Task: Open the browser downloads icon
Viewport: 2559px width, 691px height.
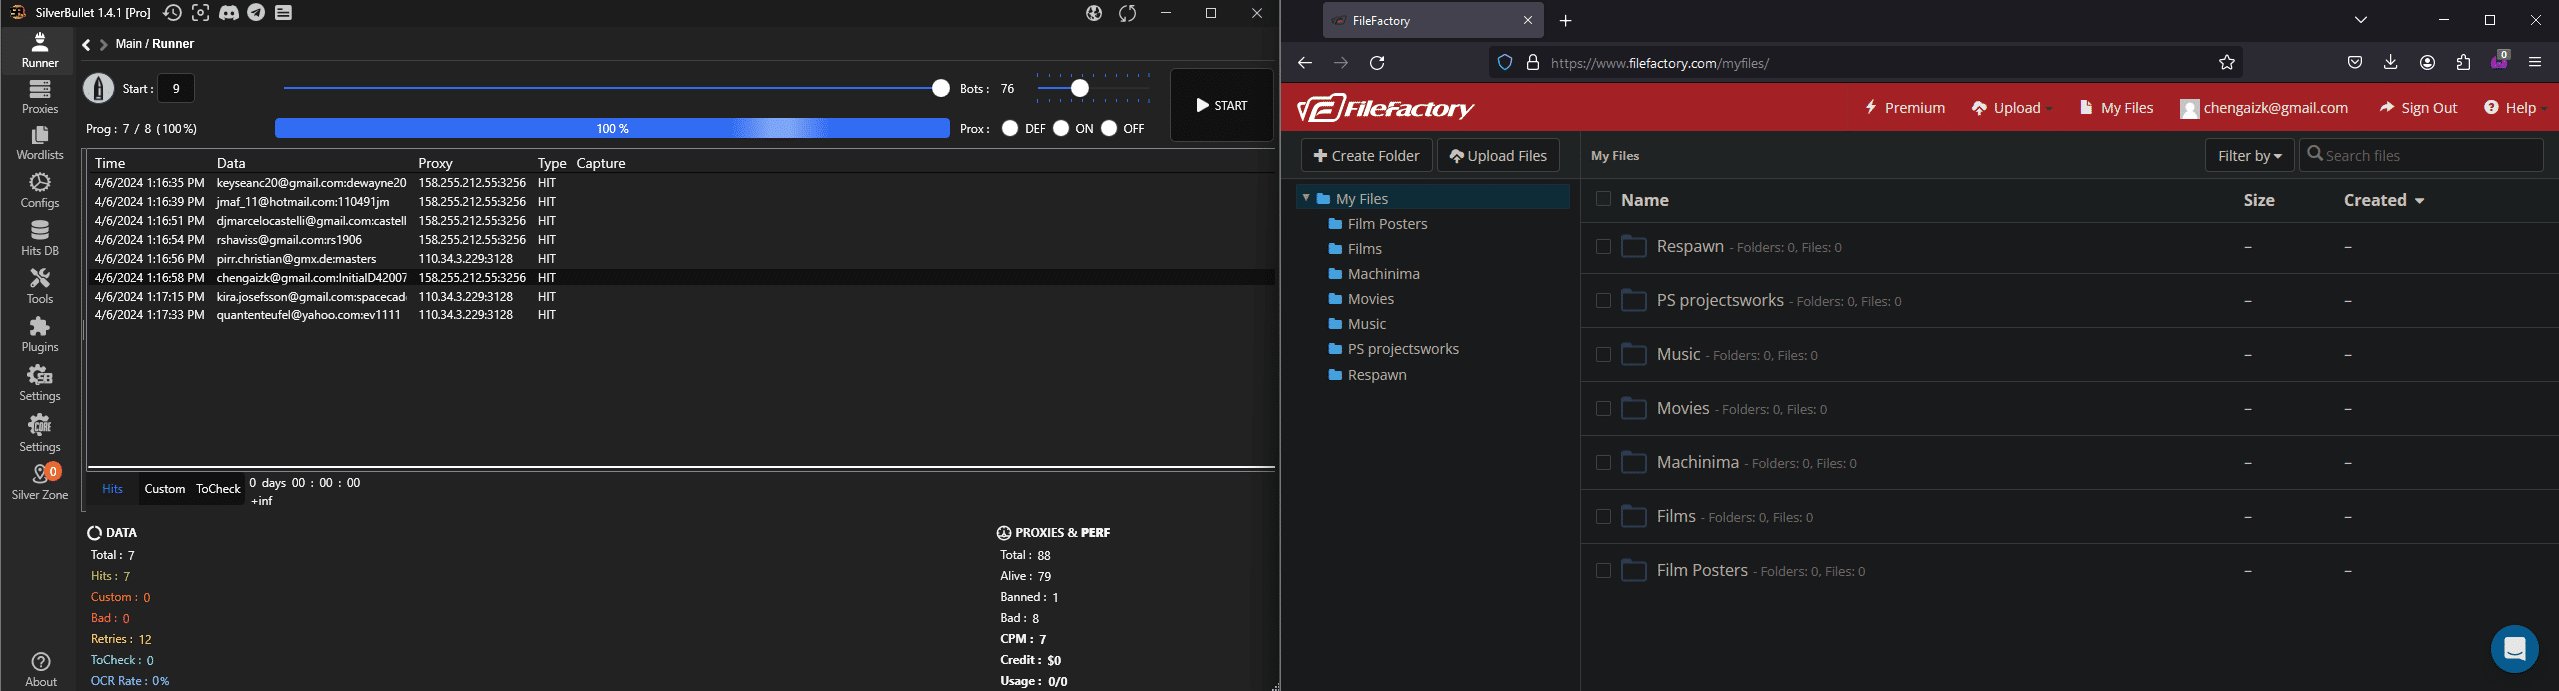Action: (2391, 62)
